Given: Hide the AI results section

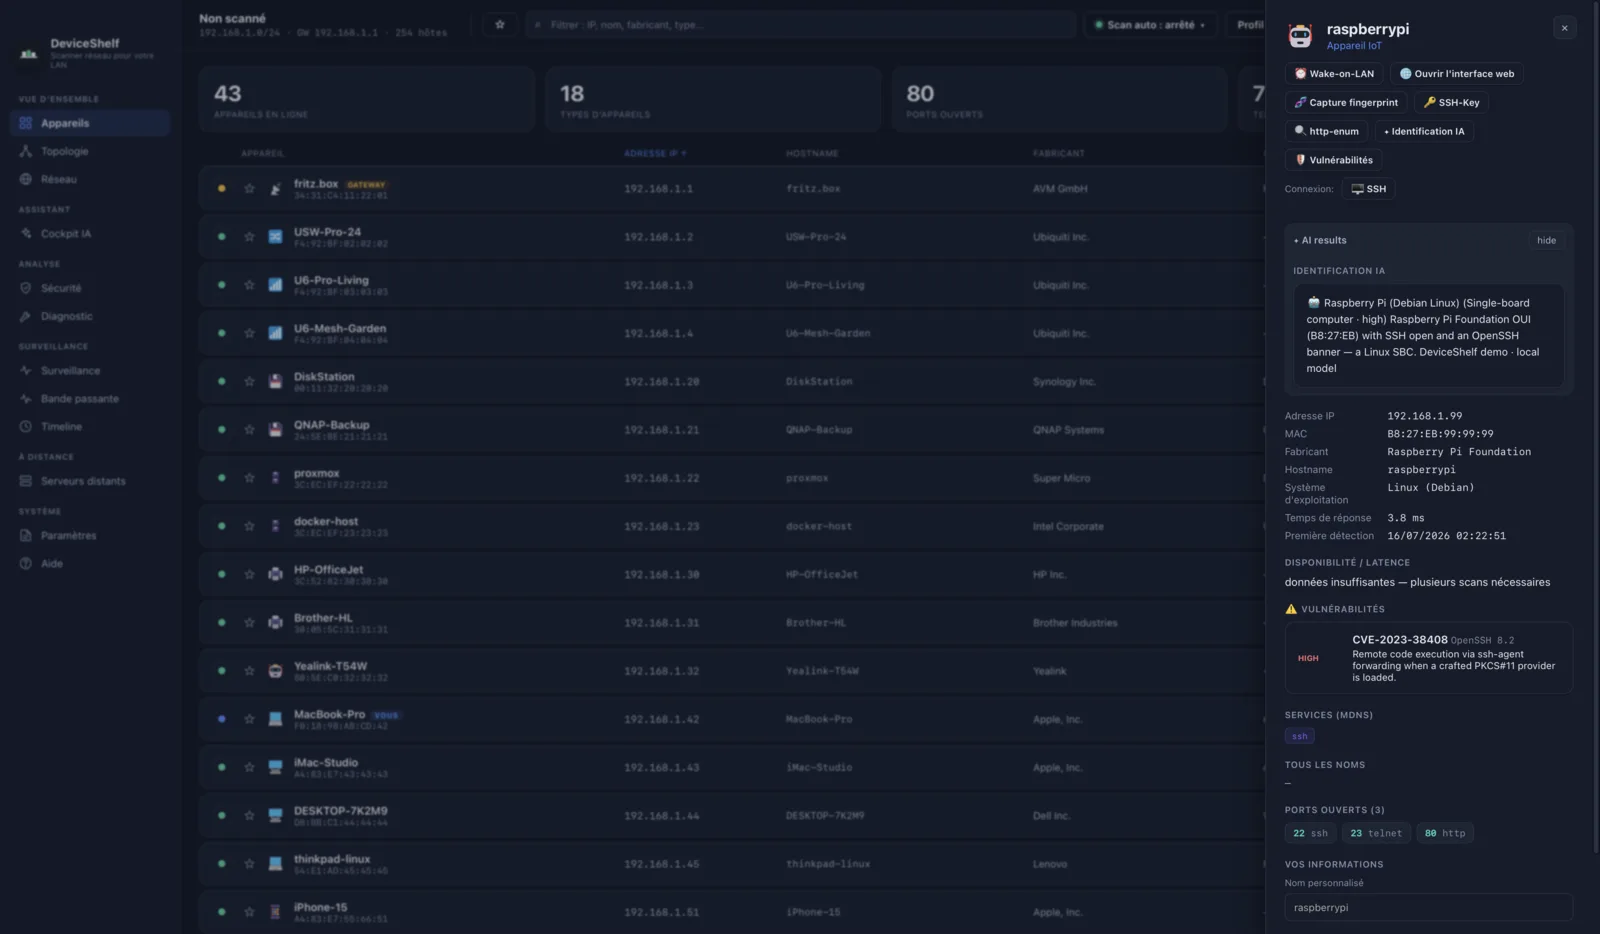Looking at the screenshot, I should pyautogui.click(x=1546, y=240).
